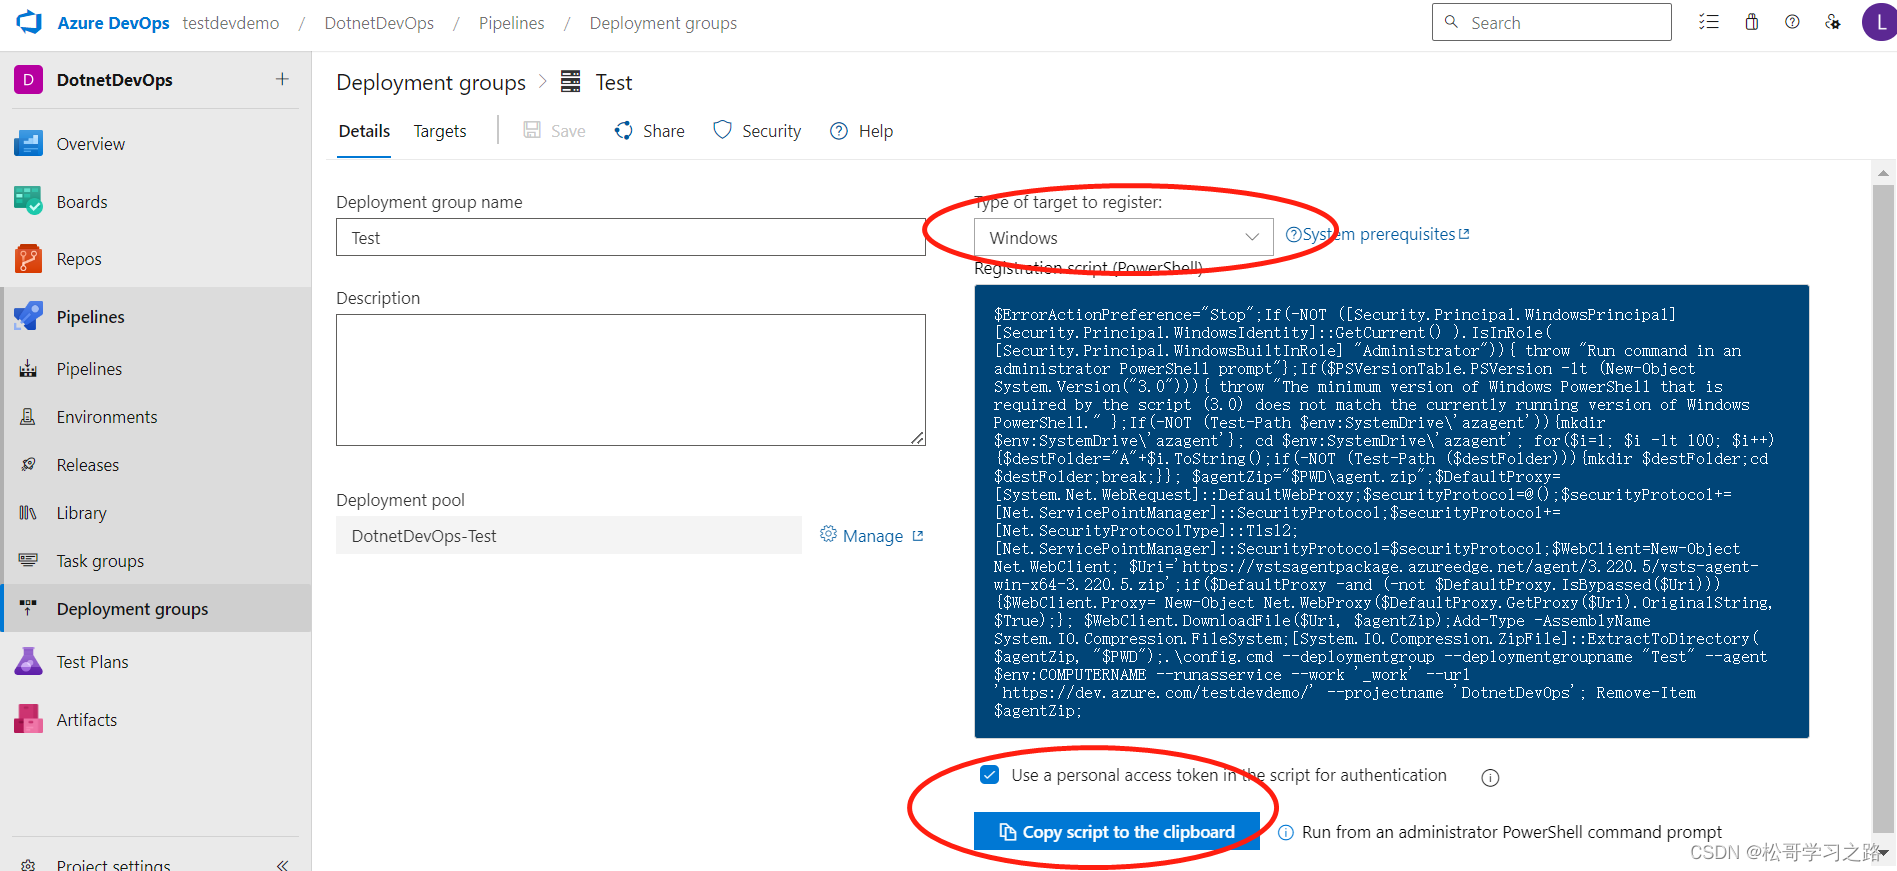The height and width of the screenshot is (871, 1897).
Task: Click the scrollbar up arrow
Action: (1884, 173)
